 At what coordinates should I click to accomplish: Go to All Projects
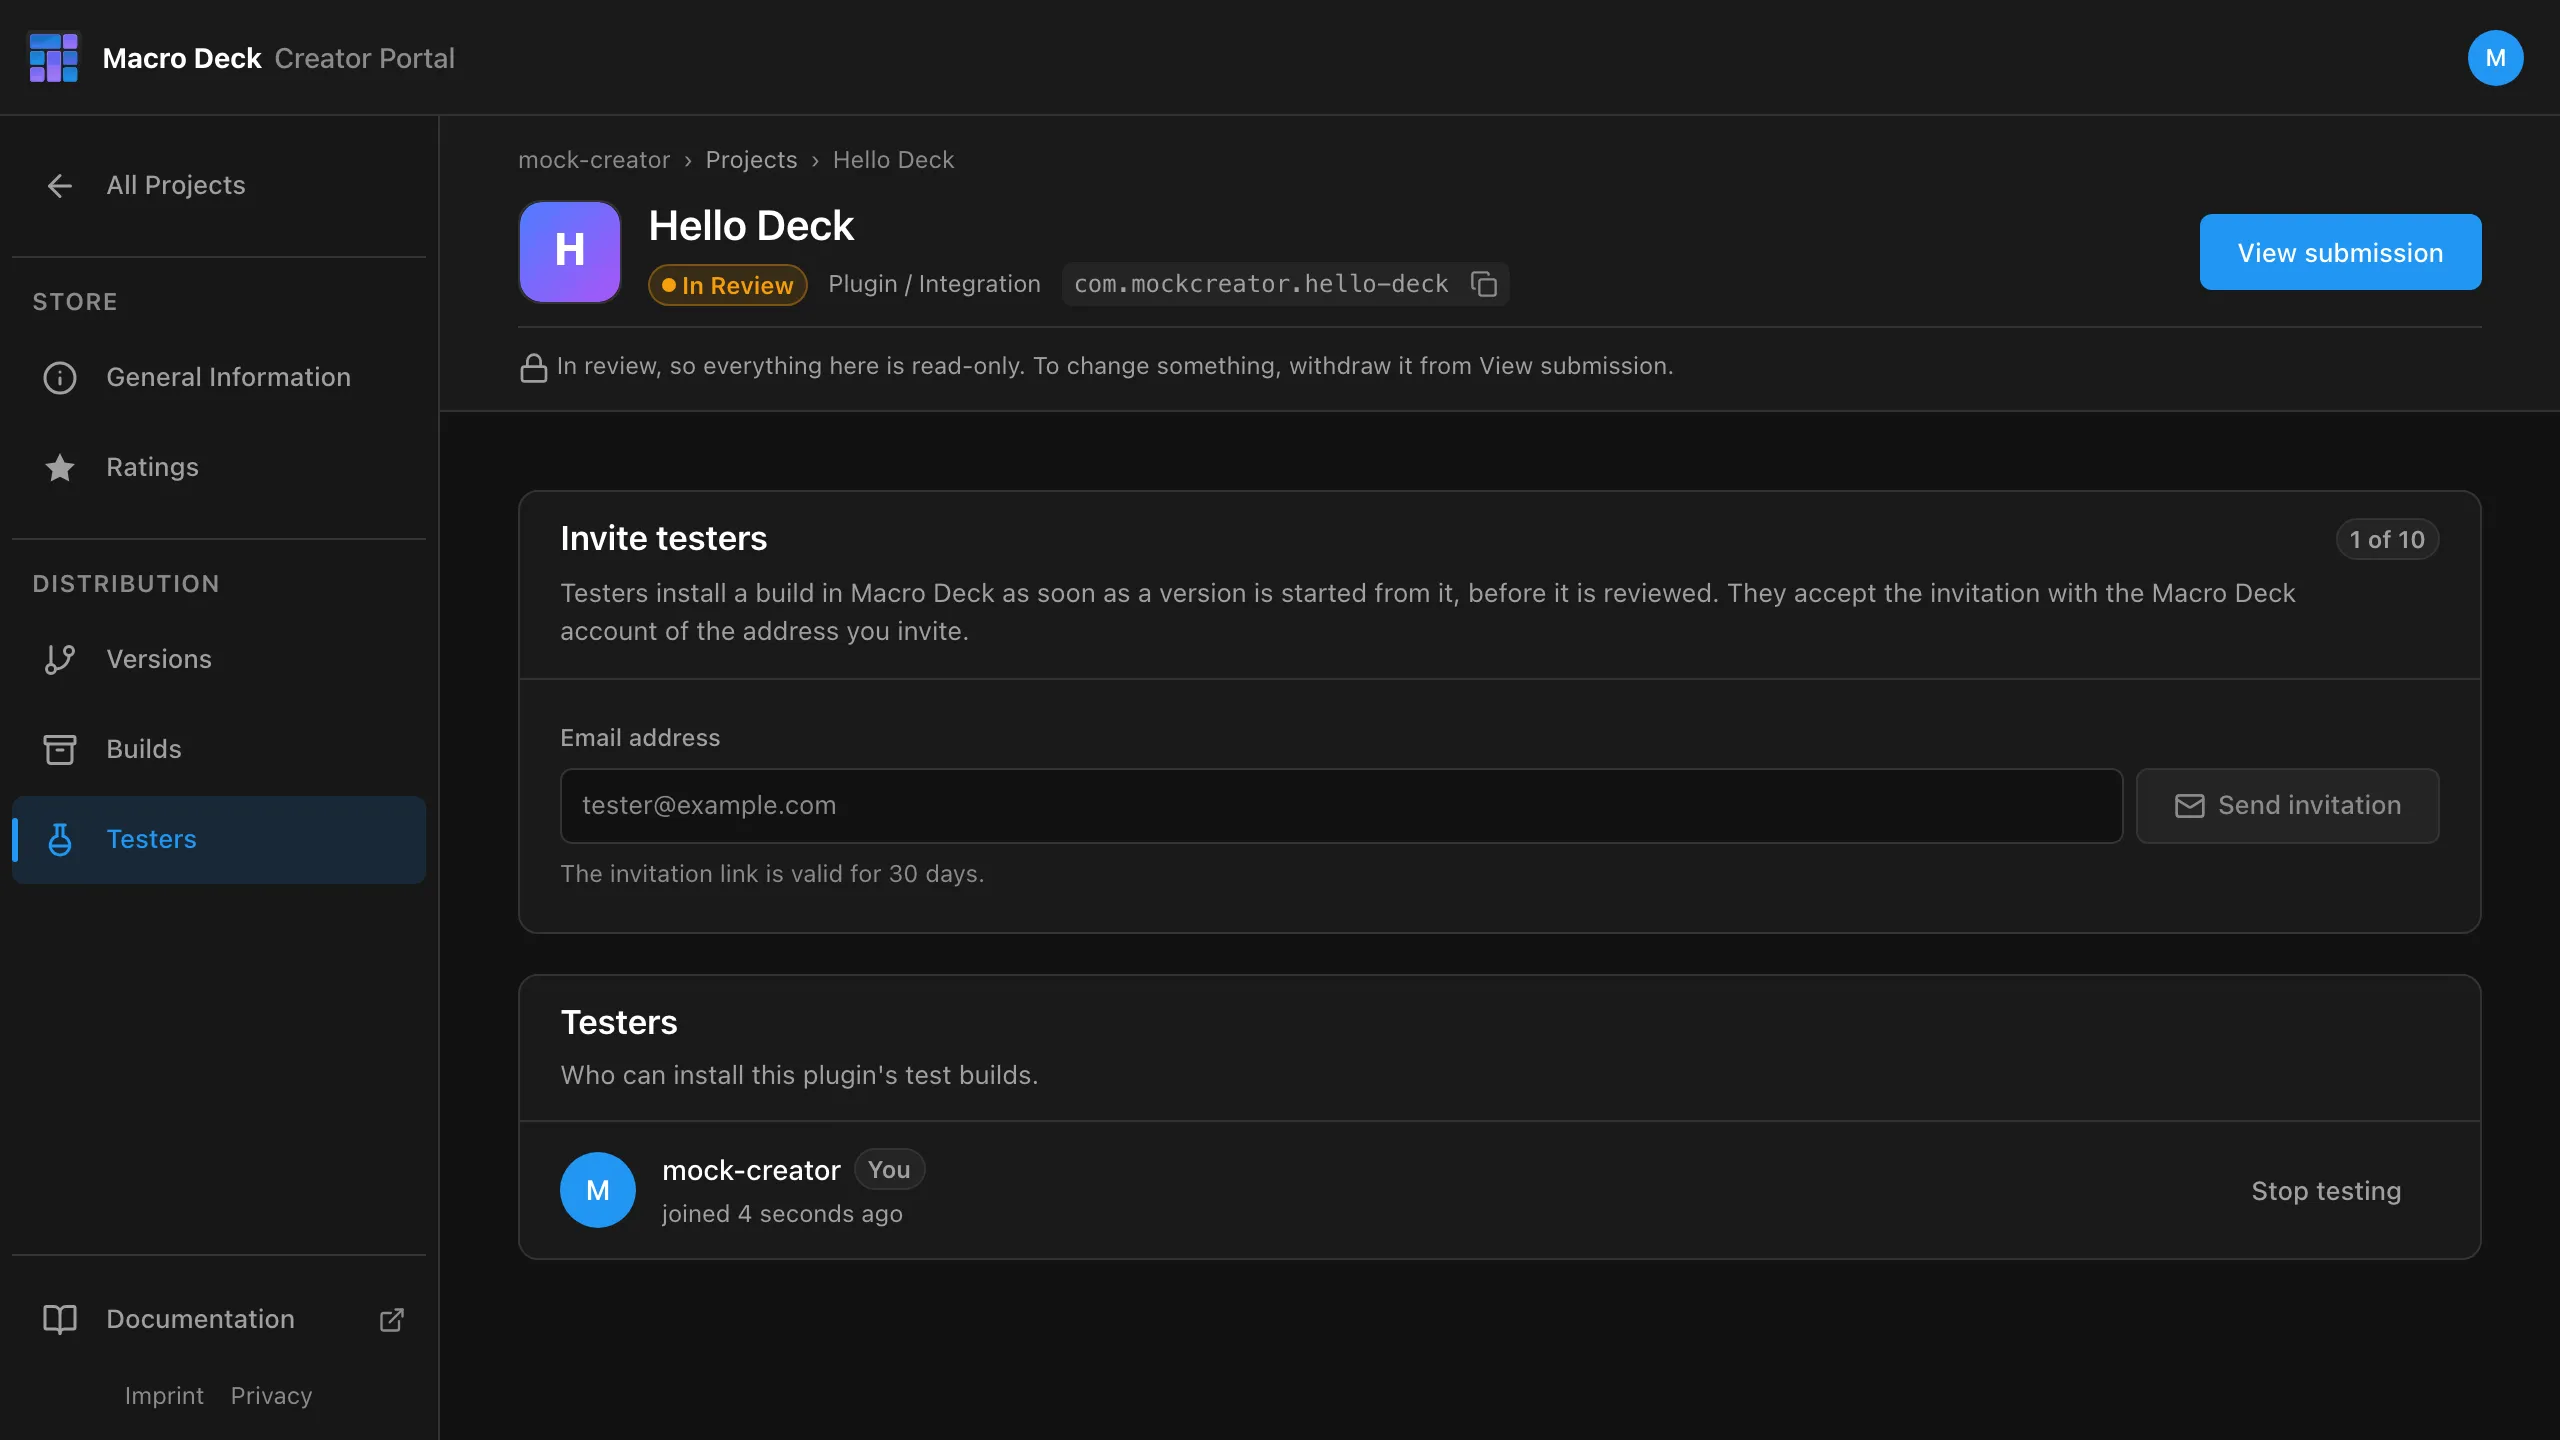219,185
